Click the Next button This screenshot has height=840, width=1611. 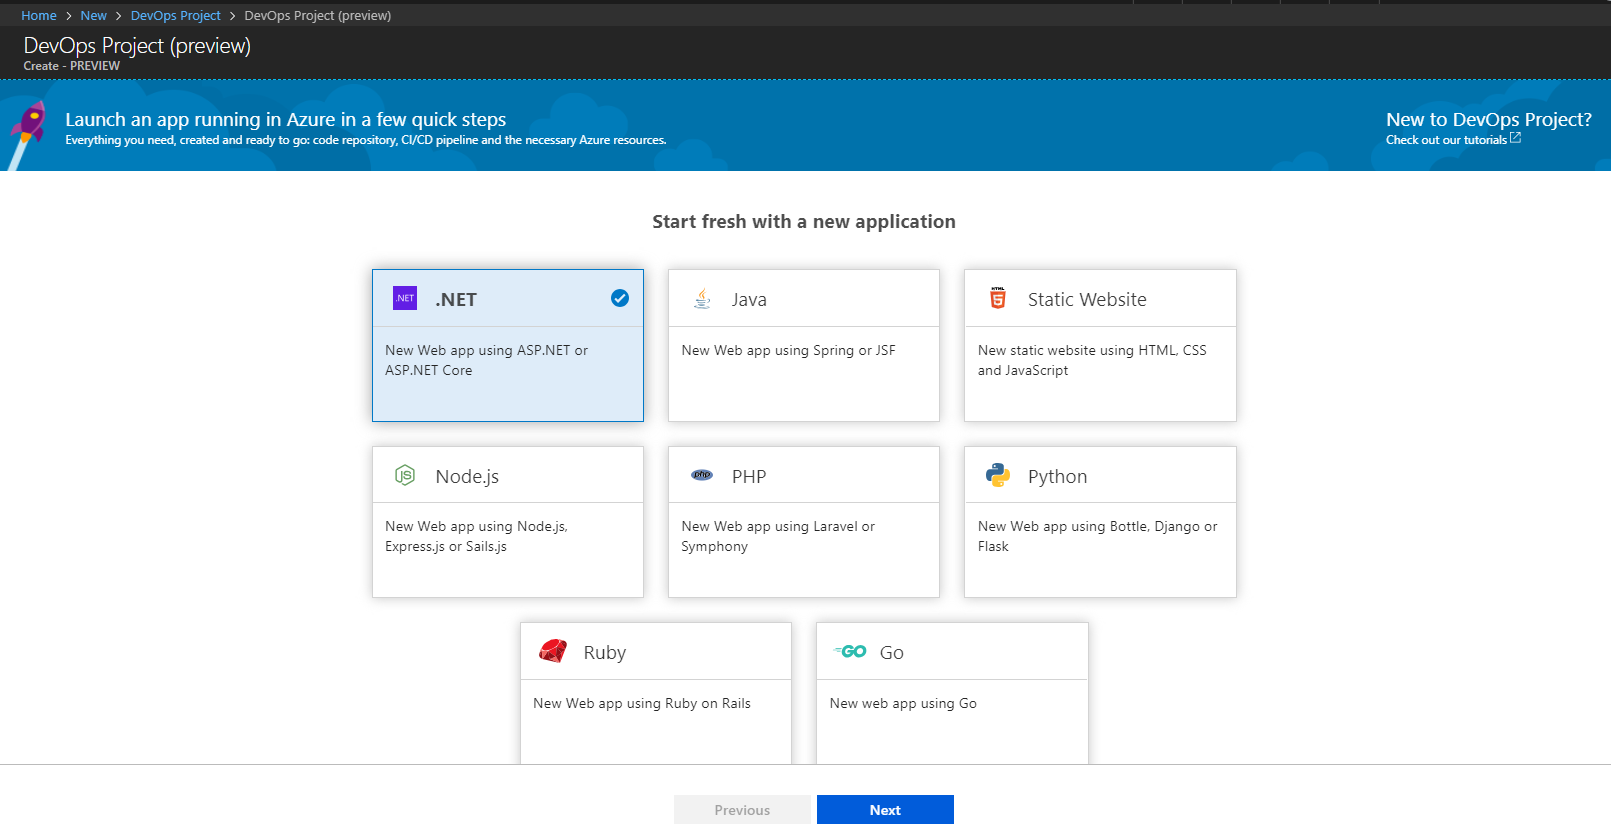[x=885, y=810]
